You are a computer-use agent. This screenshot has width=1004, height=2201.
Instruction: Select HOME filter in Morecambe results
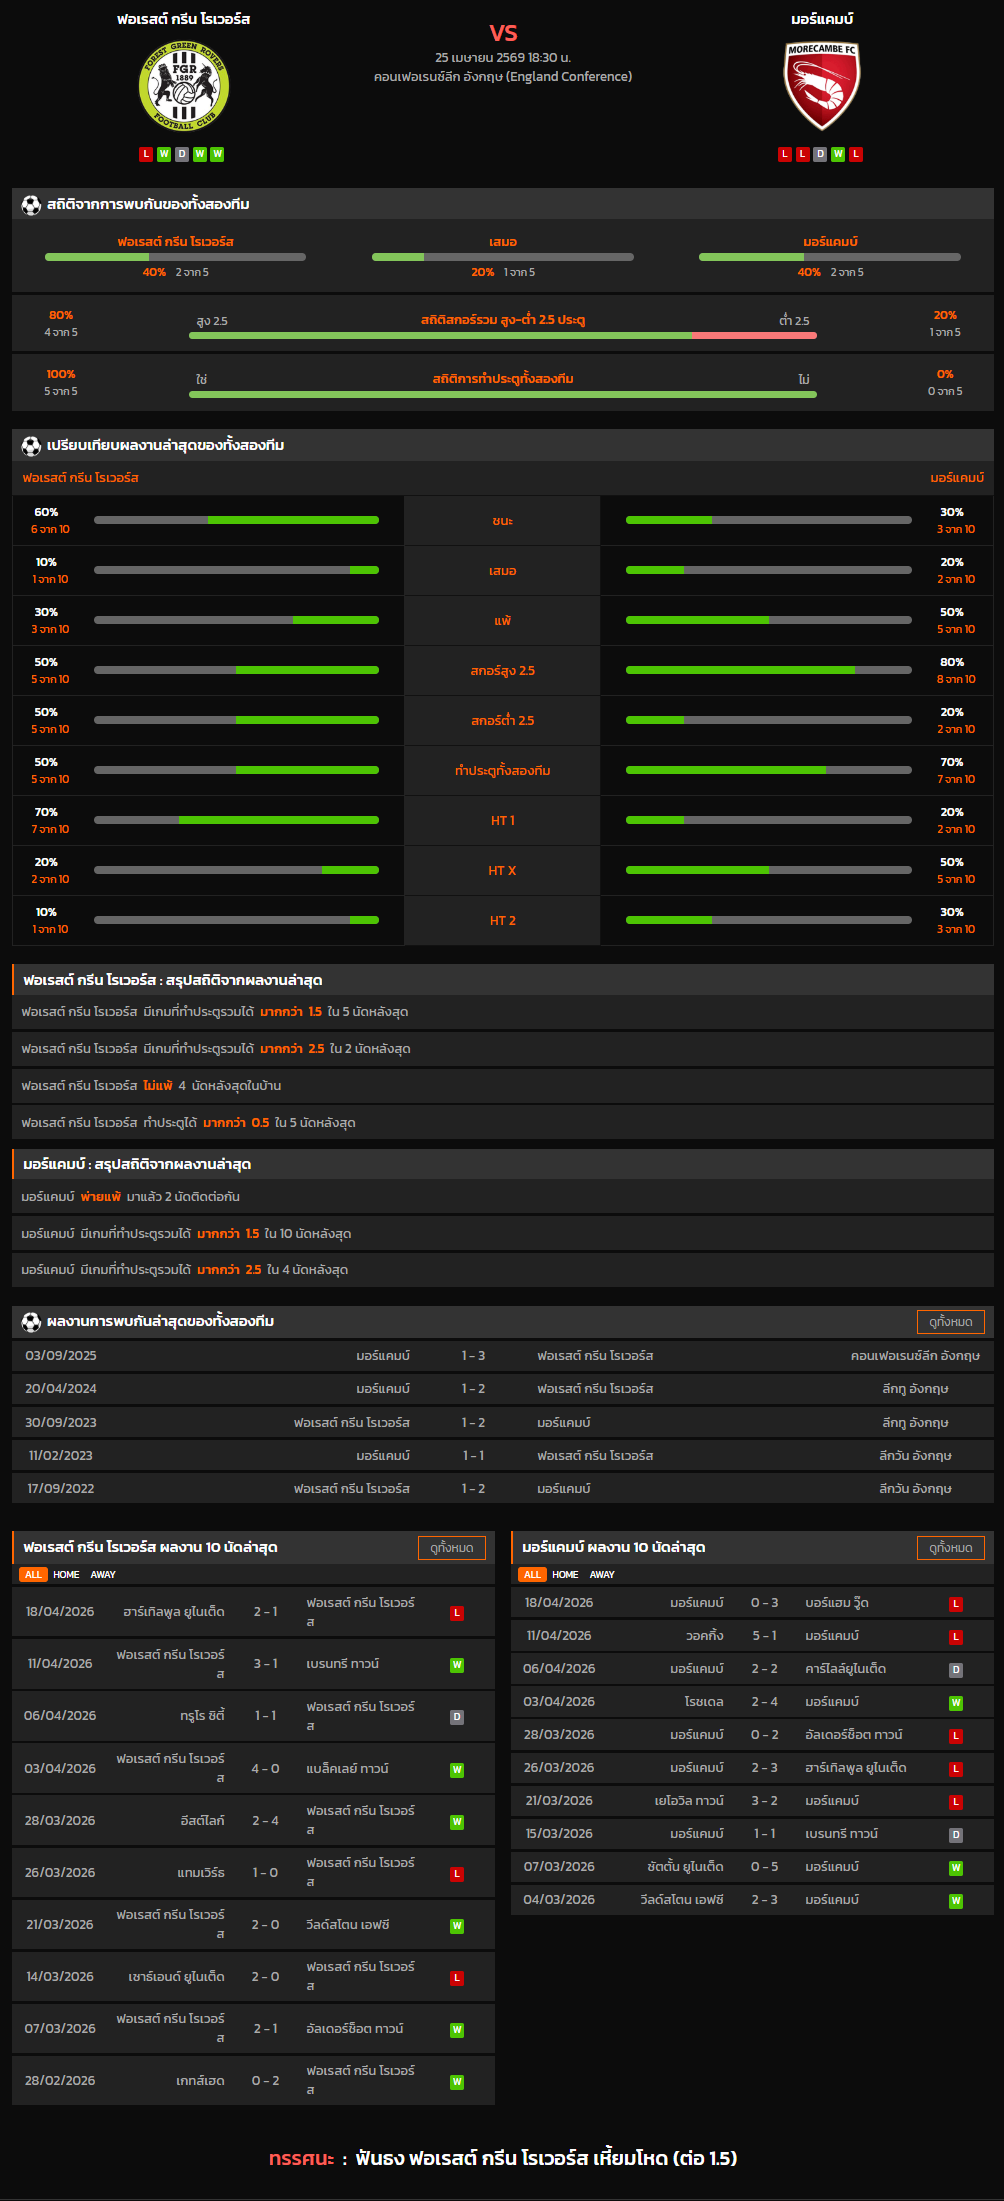click(x=565, y=1575)
